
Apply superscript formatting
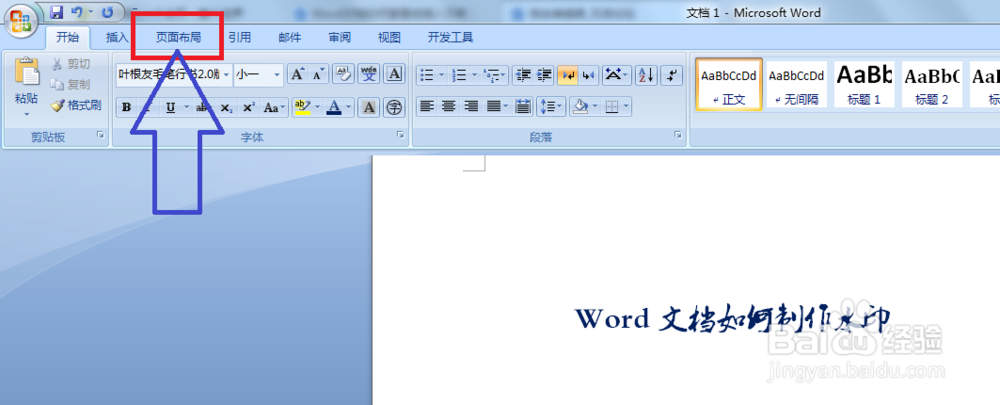pyautogui.click(x=249, y=108)
